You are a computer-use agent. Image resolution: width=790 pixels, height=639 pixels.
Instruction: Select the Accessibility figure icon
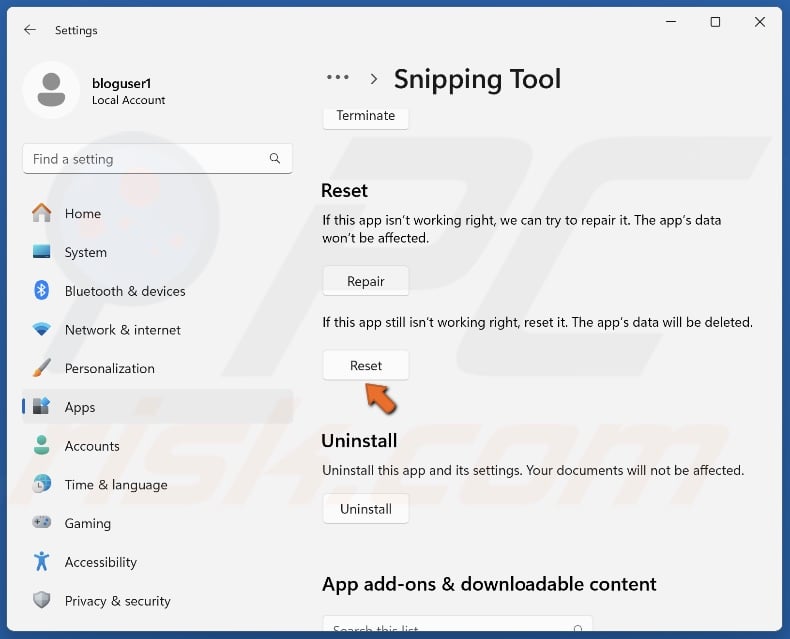[x=41, y=561]
